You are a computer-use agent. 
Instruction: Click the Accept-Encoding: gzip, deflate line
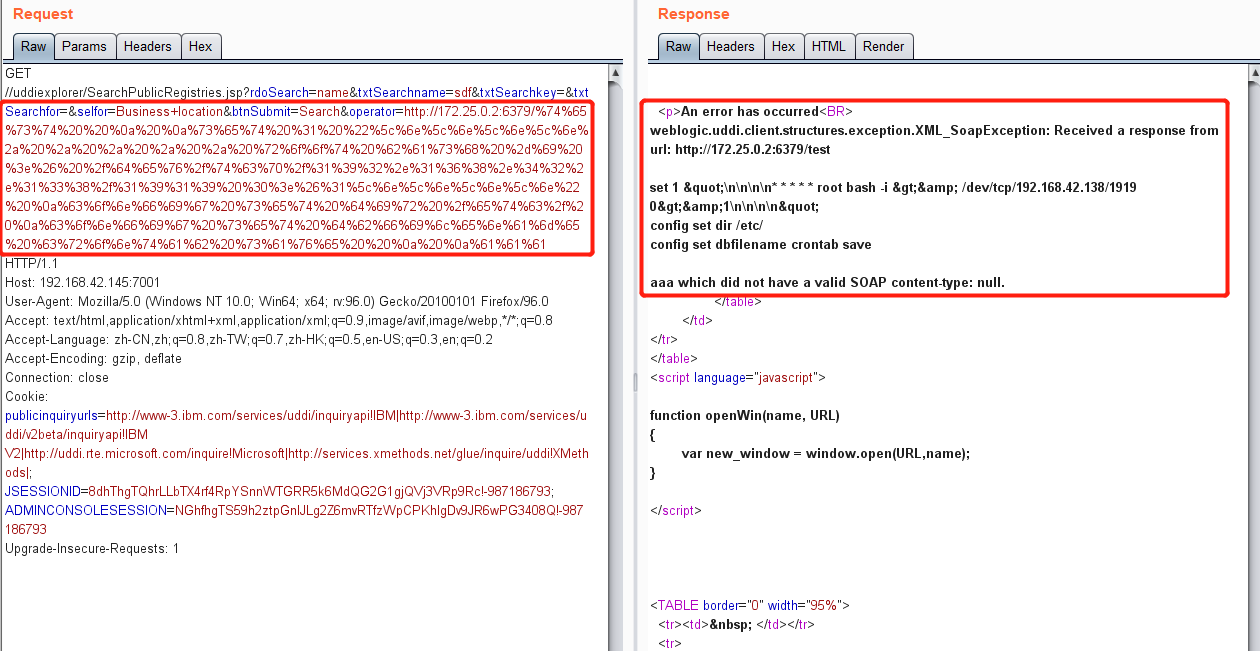point(93,359)
